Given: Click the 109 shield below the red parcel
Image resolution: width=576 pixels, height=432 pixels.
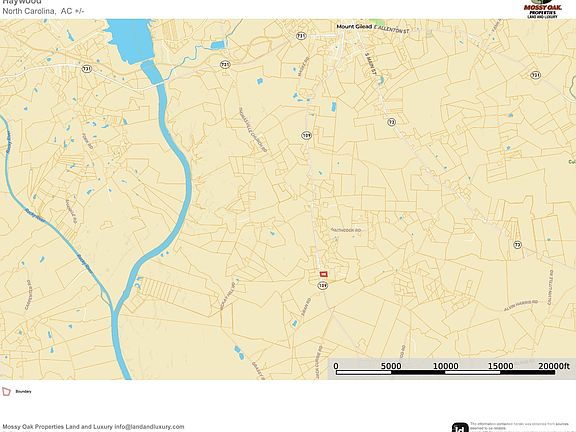Looking at the screenshot, I should point(323,285).
